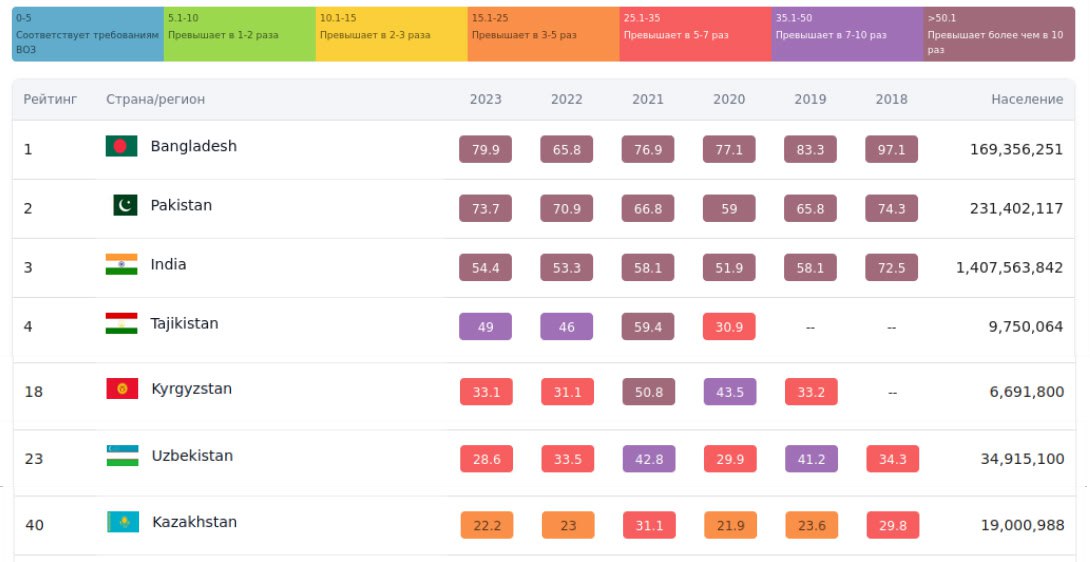Click Tajikistan 2020 value 30.9

[729, 327]
